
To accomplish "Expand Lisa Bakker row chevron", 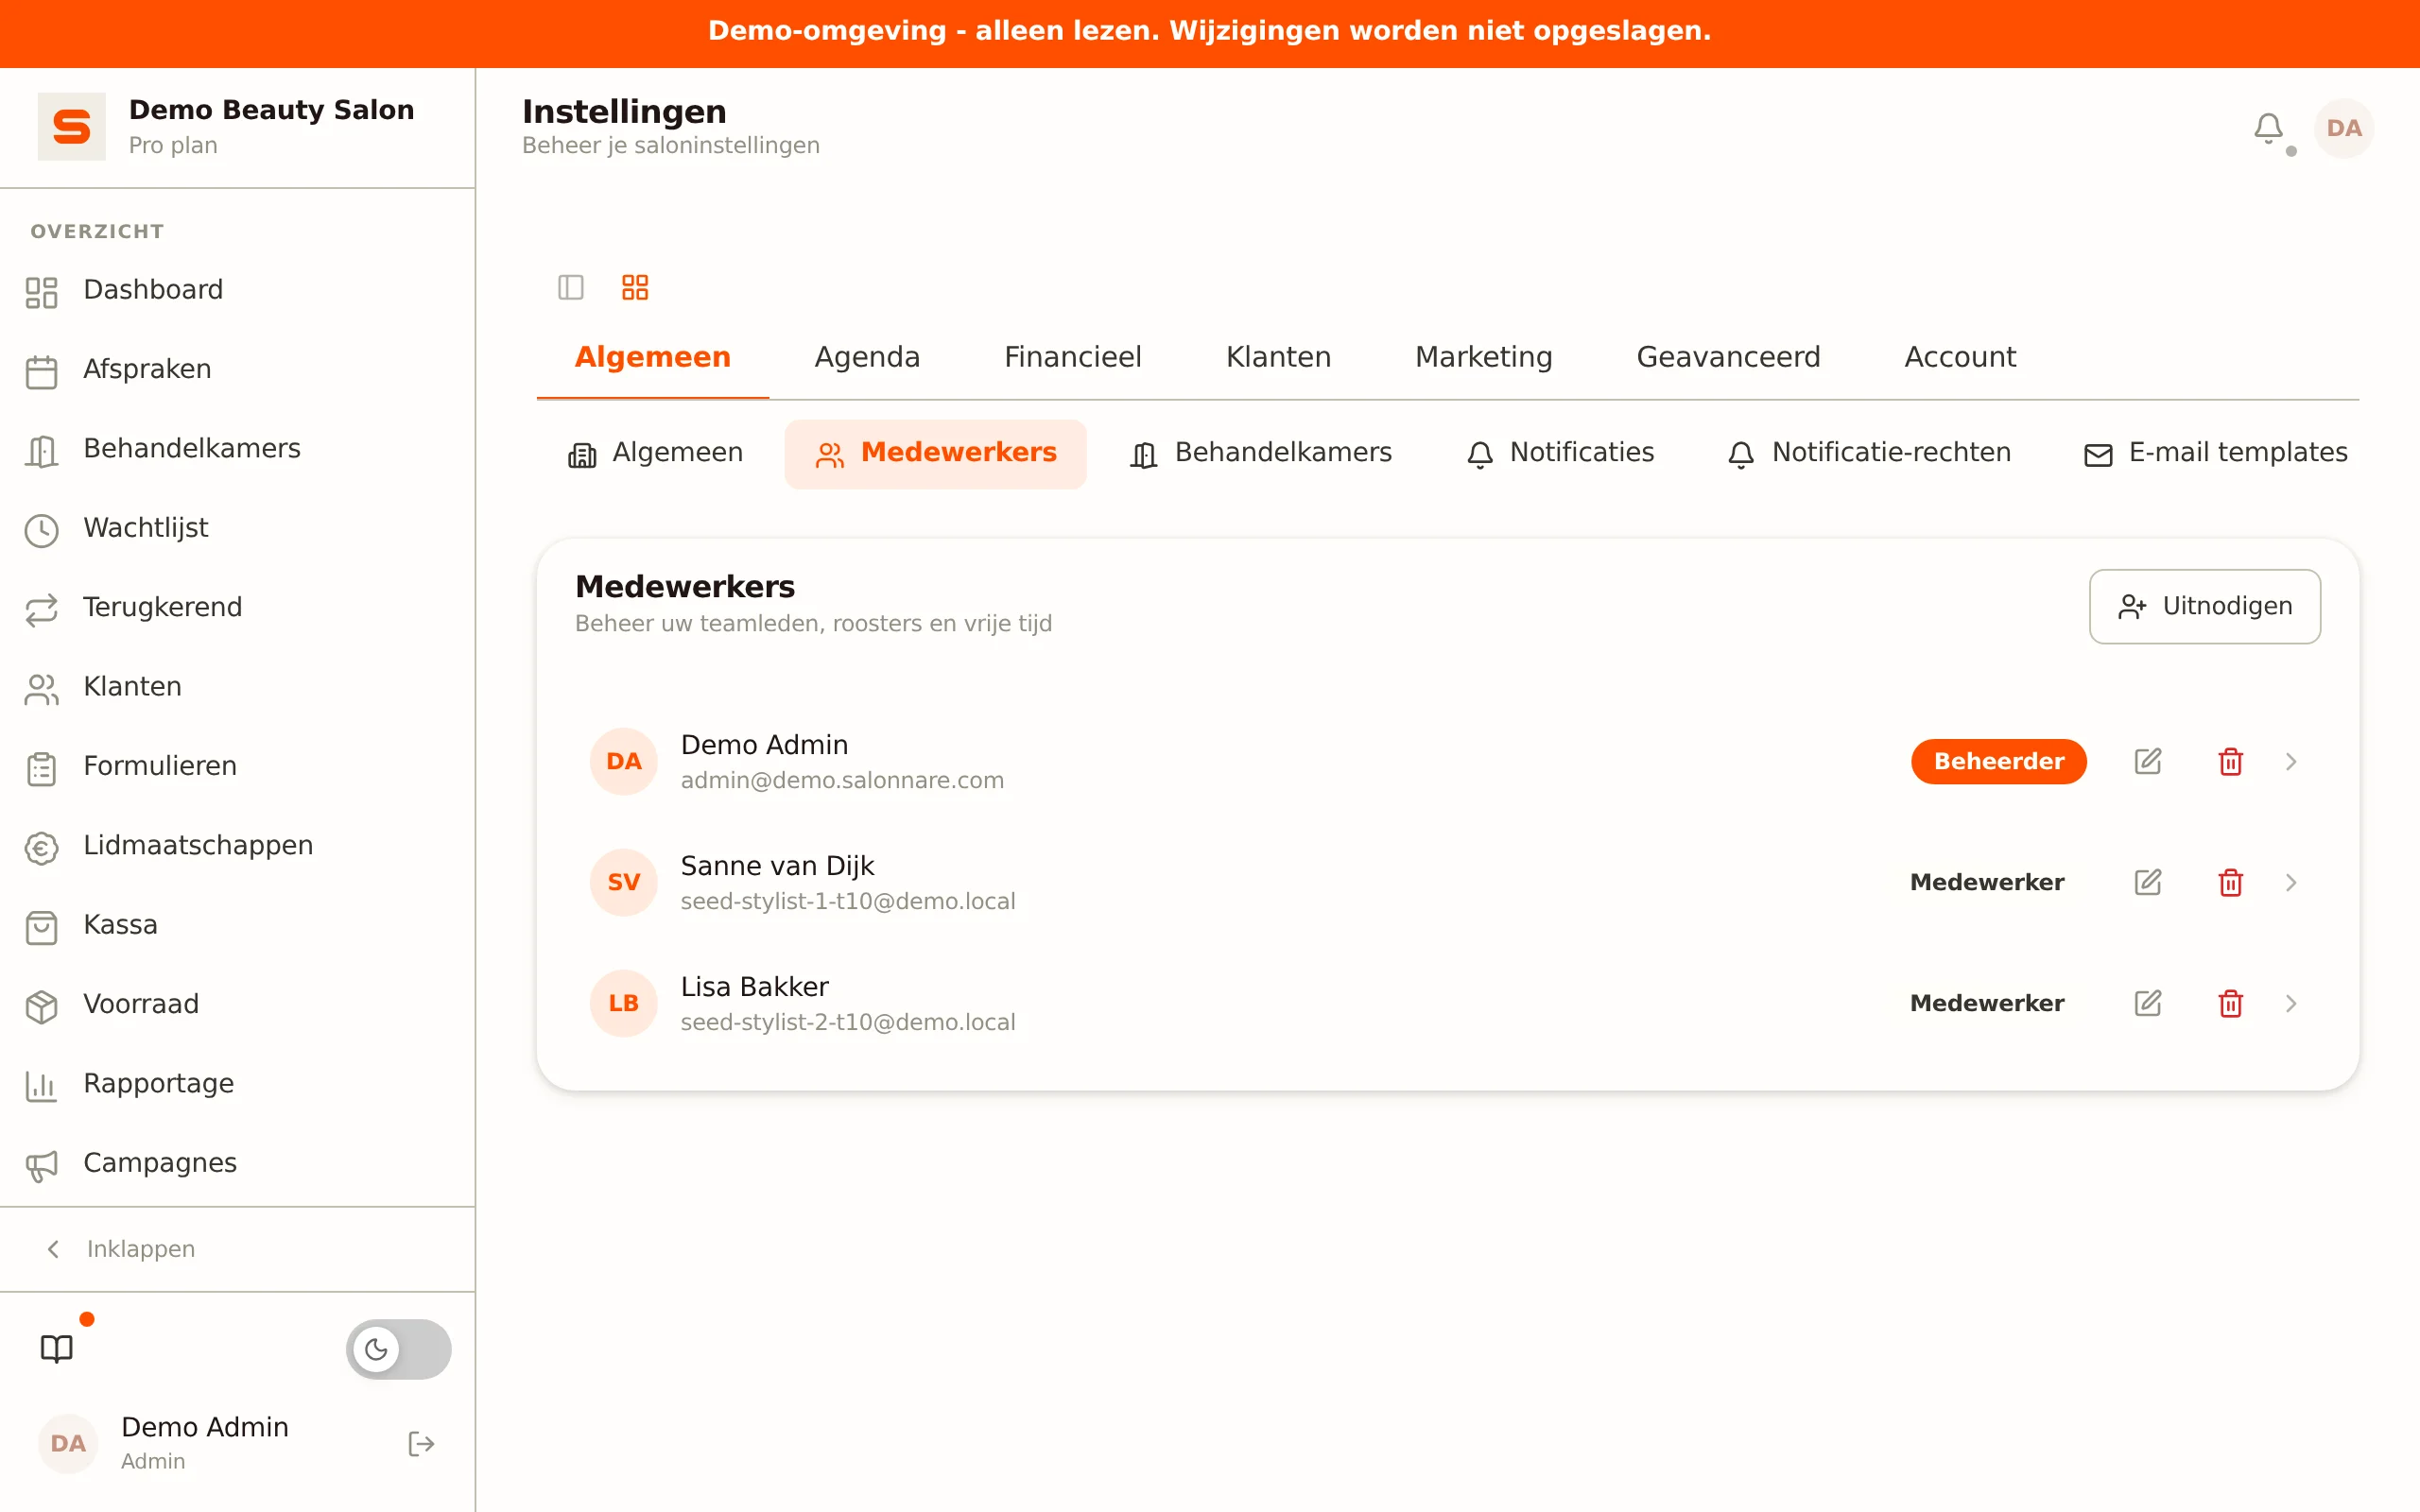I will coord(2291,1004).
